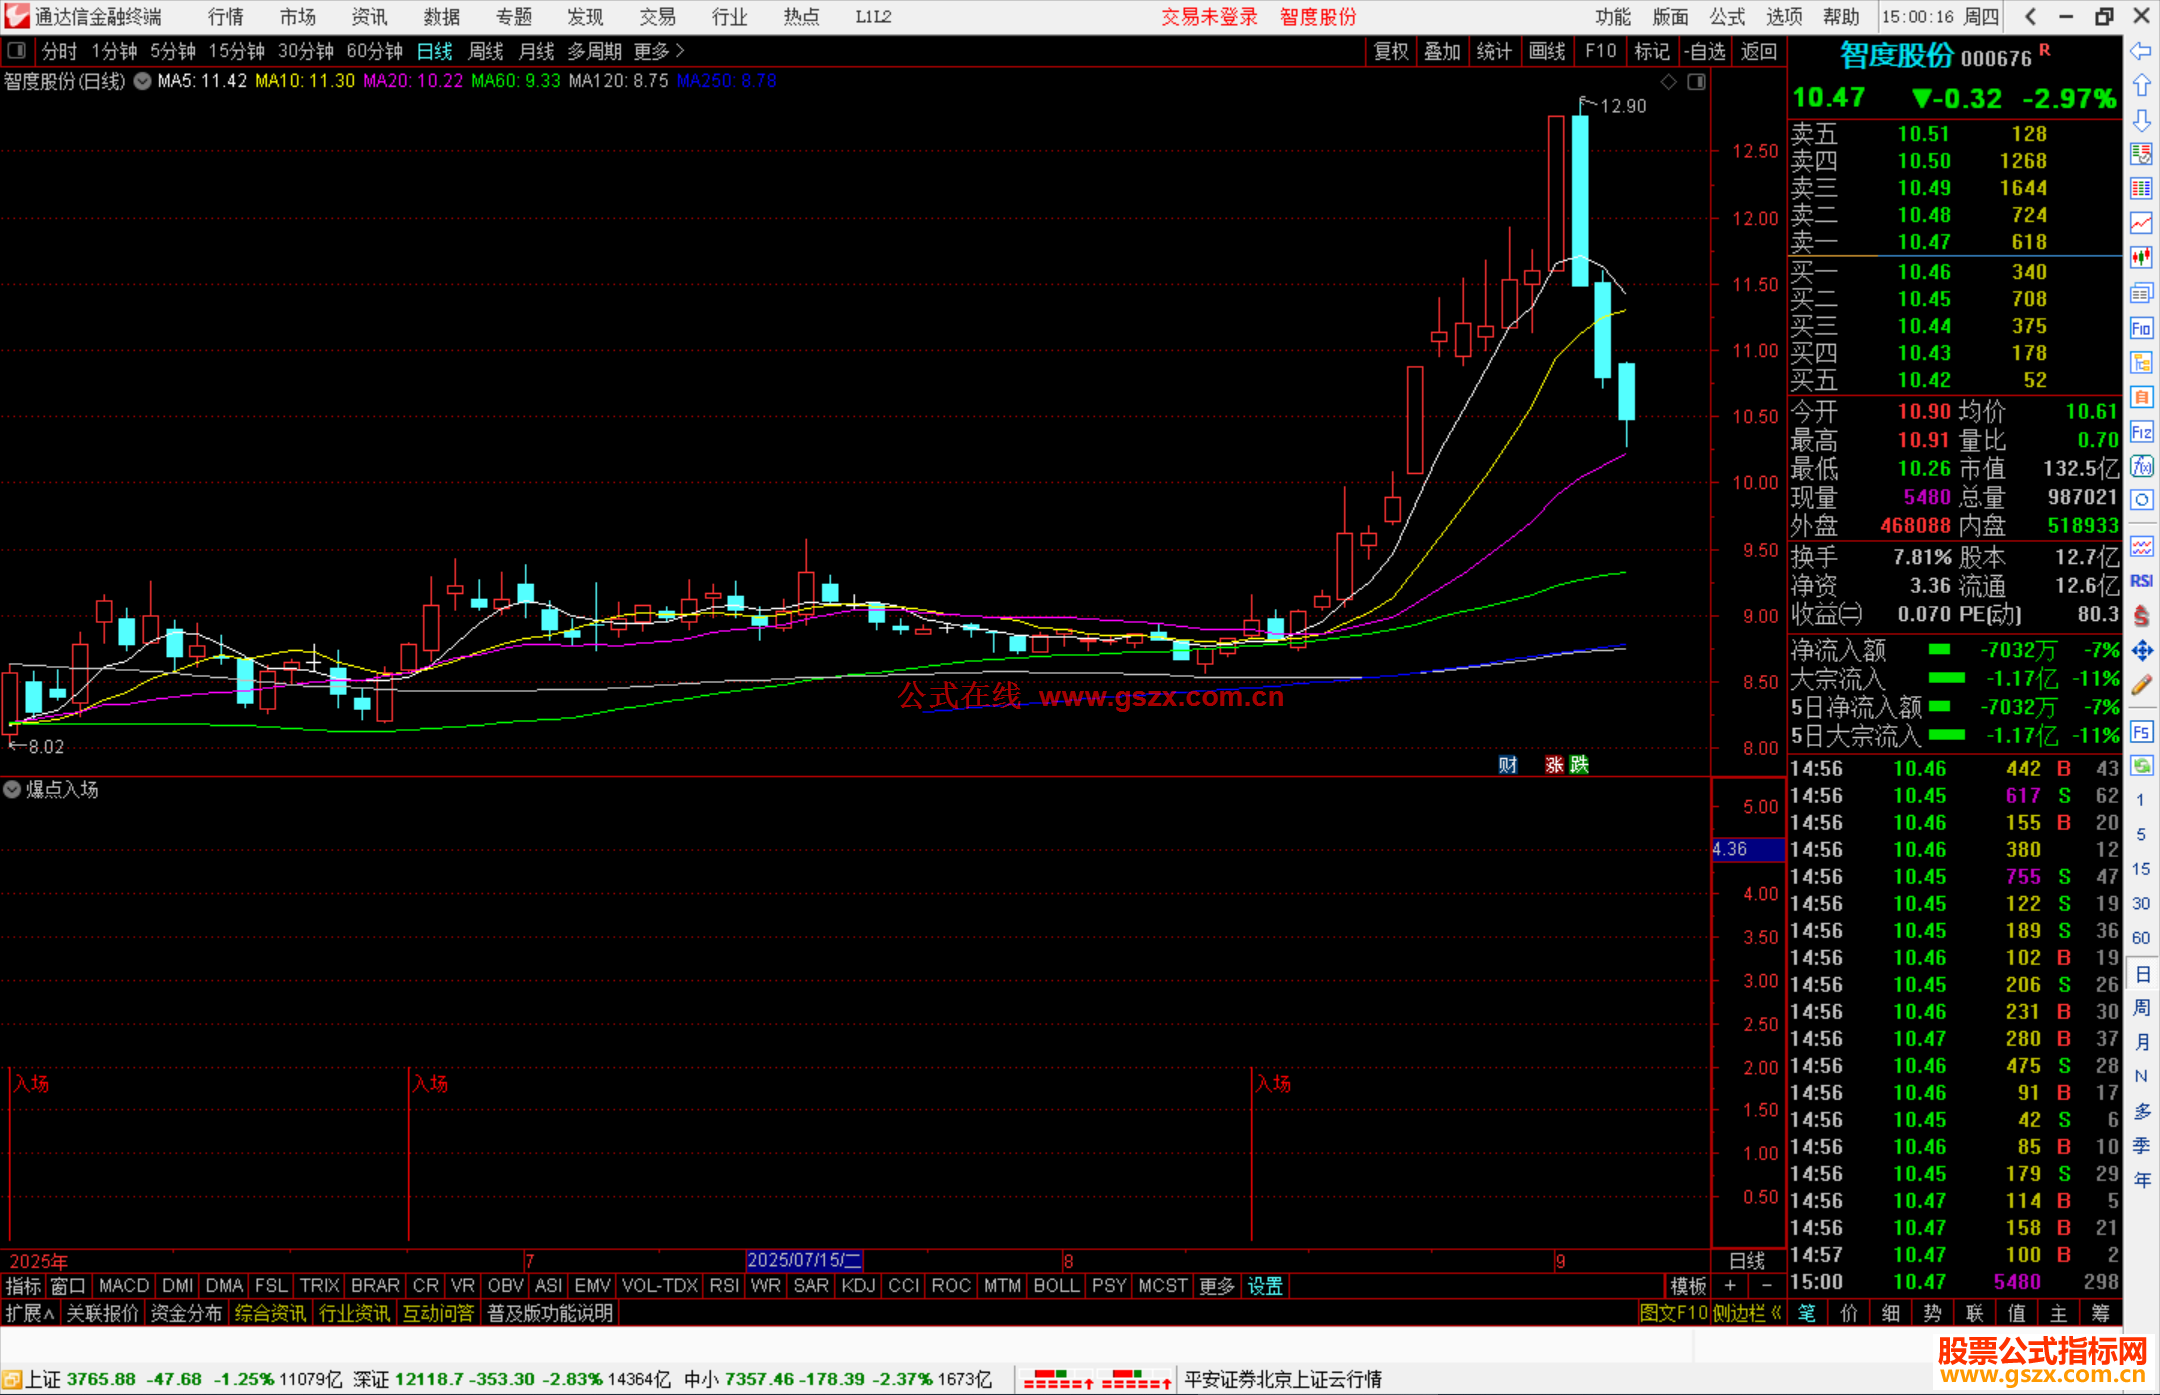Activate the four-way move cross icon

click(2141, 651)
